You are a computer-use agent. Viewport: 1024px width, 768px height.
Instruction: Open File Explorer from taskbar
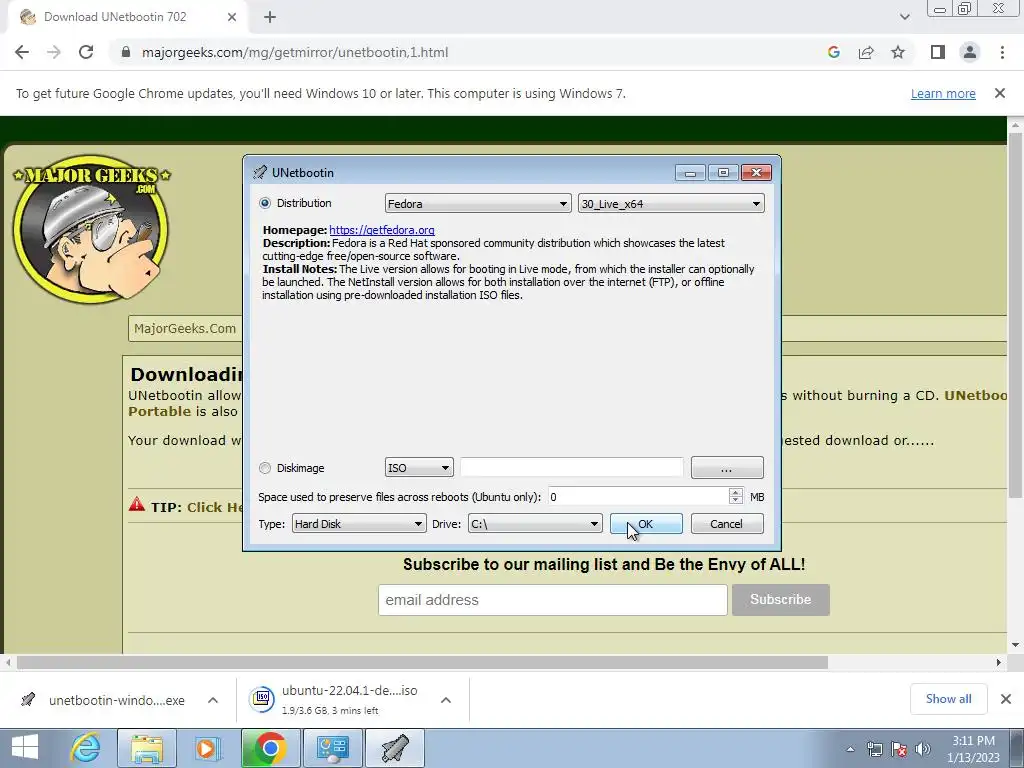click(x=147, y=748)
